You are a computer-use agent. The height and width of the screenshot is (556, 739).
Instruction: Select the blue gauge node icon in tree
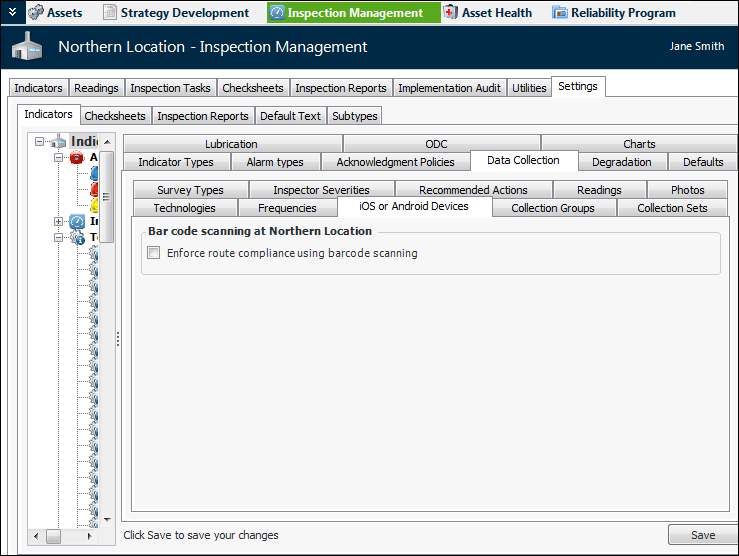tap(77, 221)
